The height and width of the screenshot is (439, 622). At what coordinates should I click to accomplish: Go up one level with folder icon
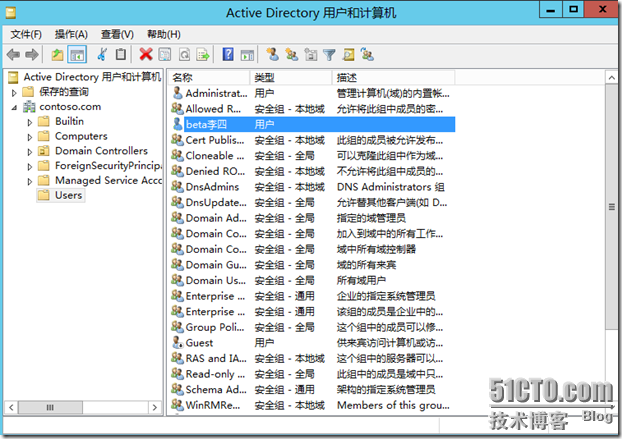(x=58, y=54)
